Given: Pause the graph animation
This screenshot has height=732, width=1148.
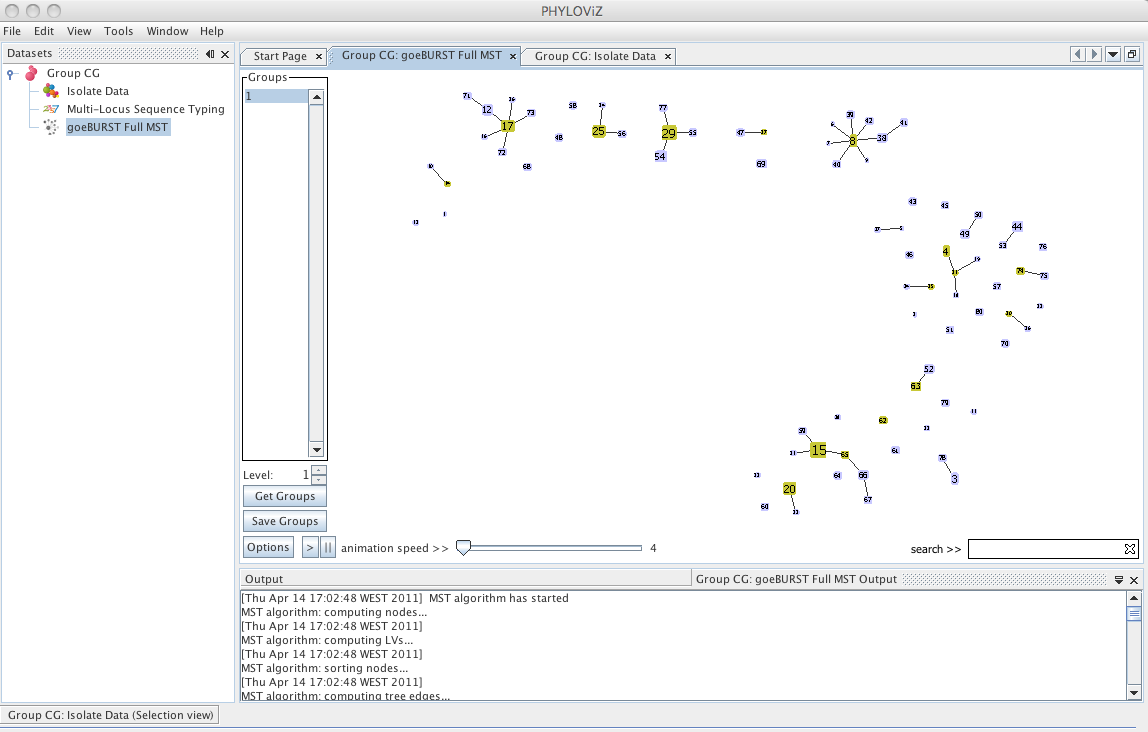Looking at the screenshot, I should [x=328, y=548].
